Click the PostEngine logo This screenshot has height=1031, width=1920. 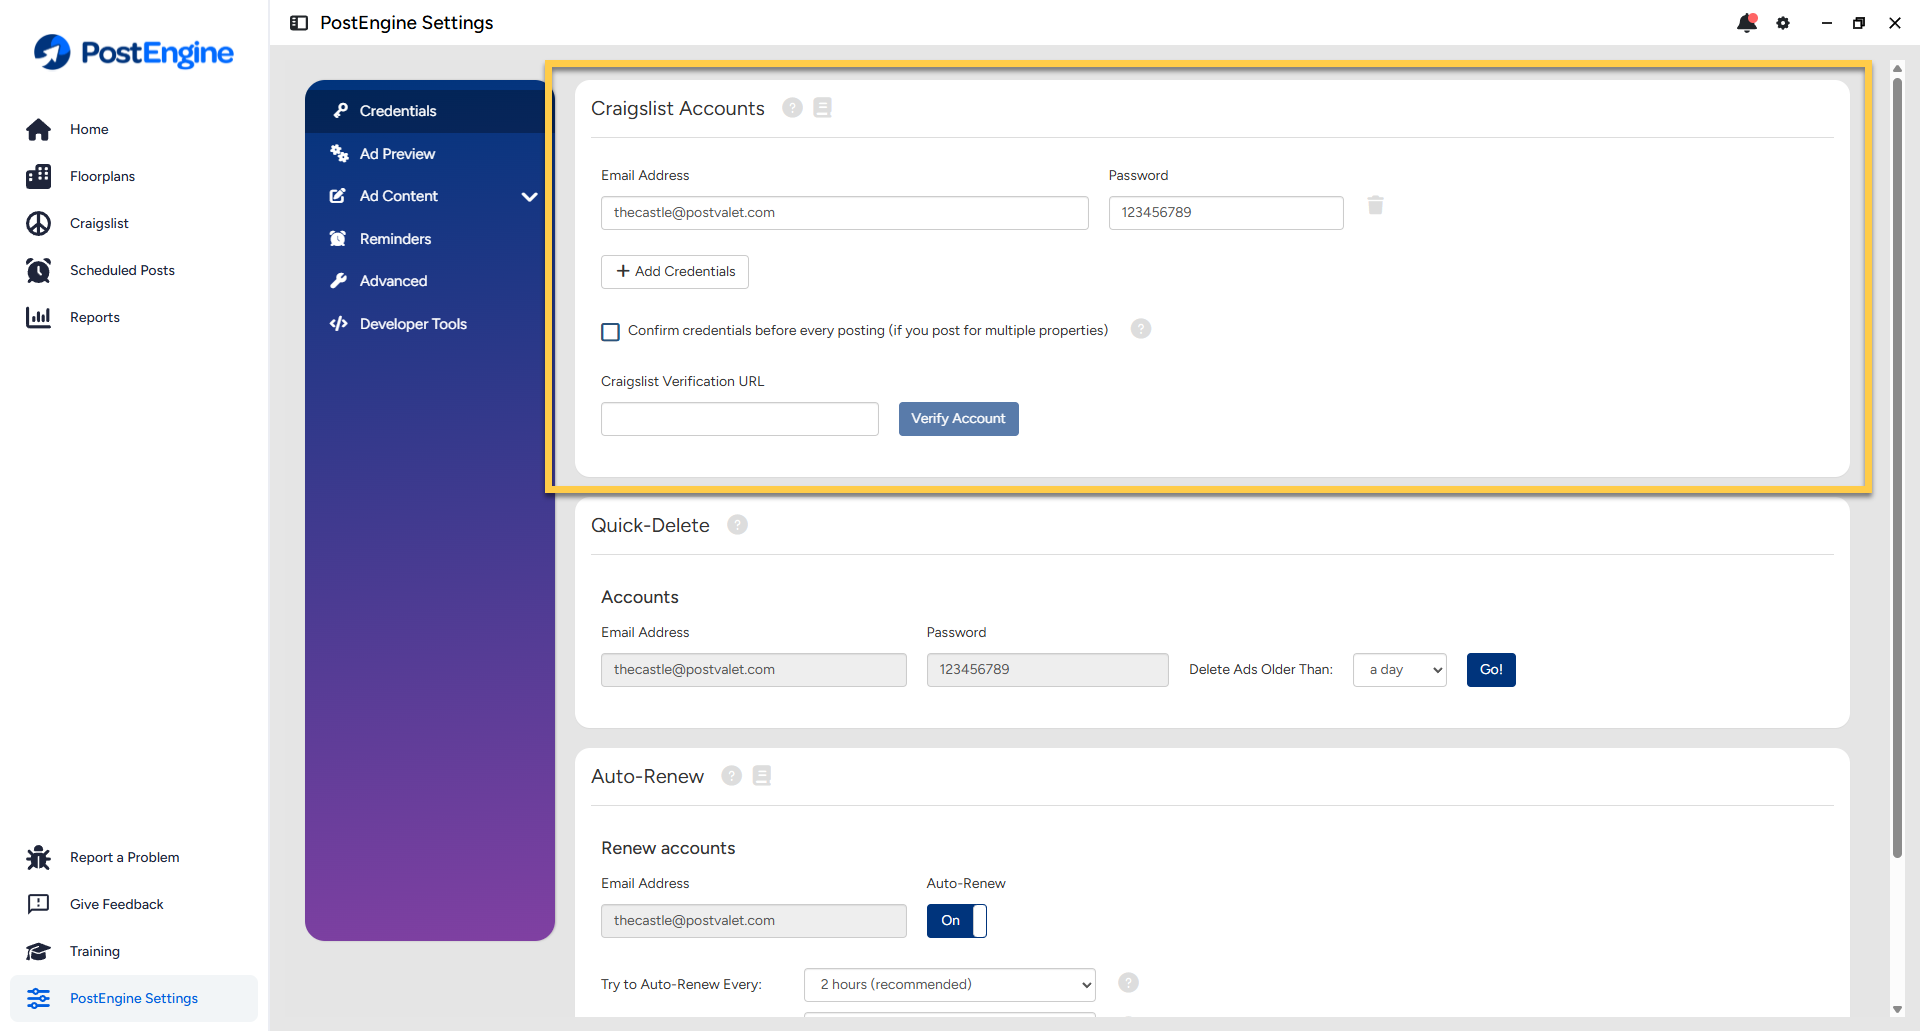point(134,52)
